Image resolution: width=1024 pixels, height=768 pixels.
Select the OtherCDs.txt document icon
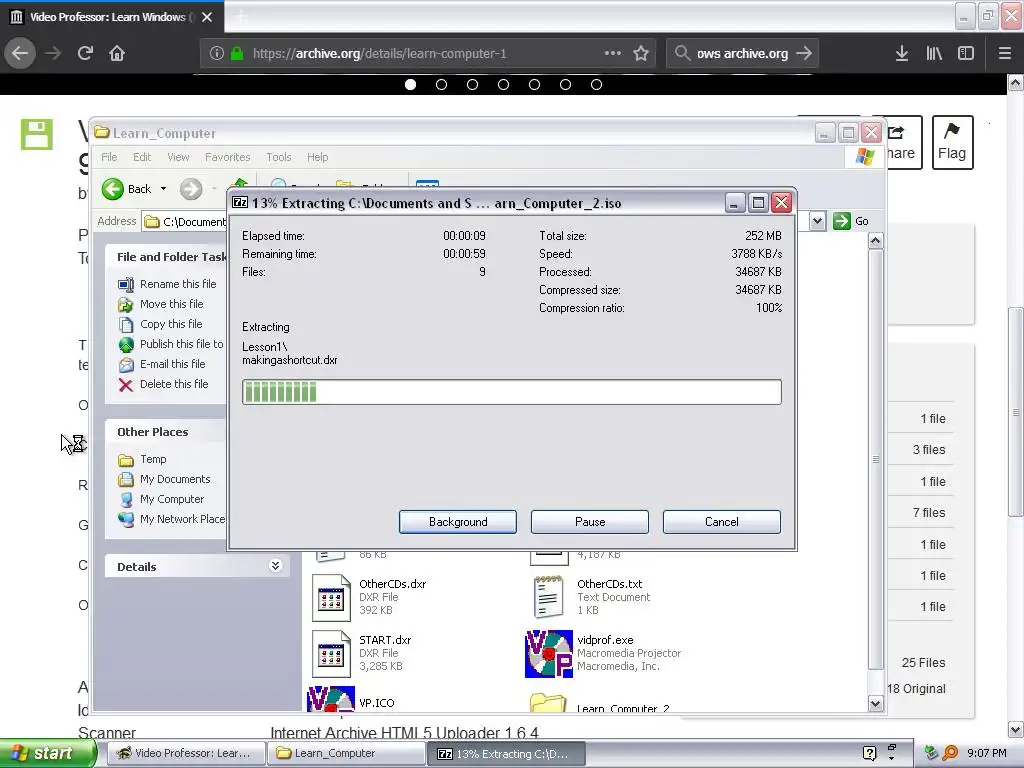(549, 597)
